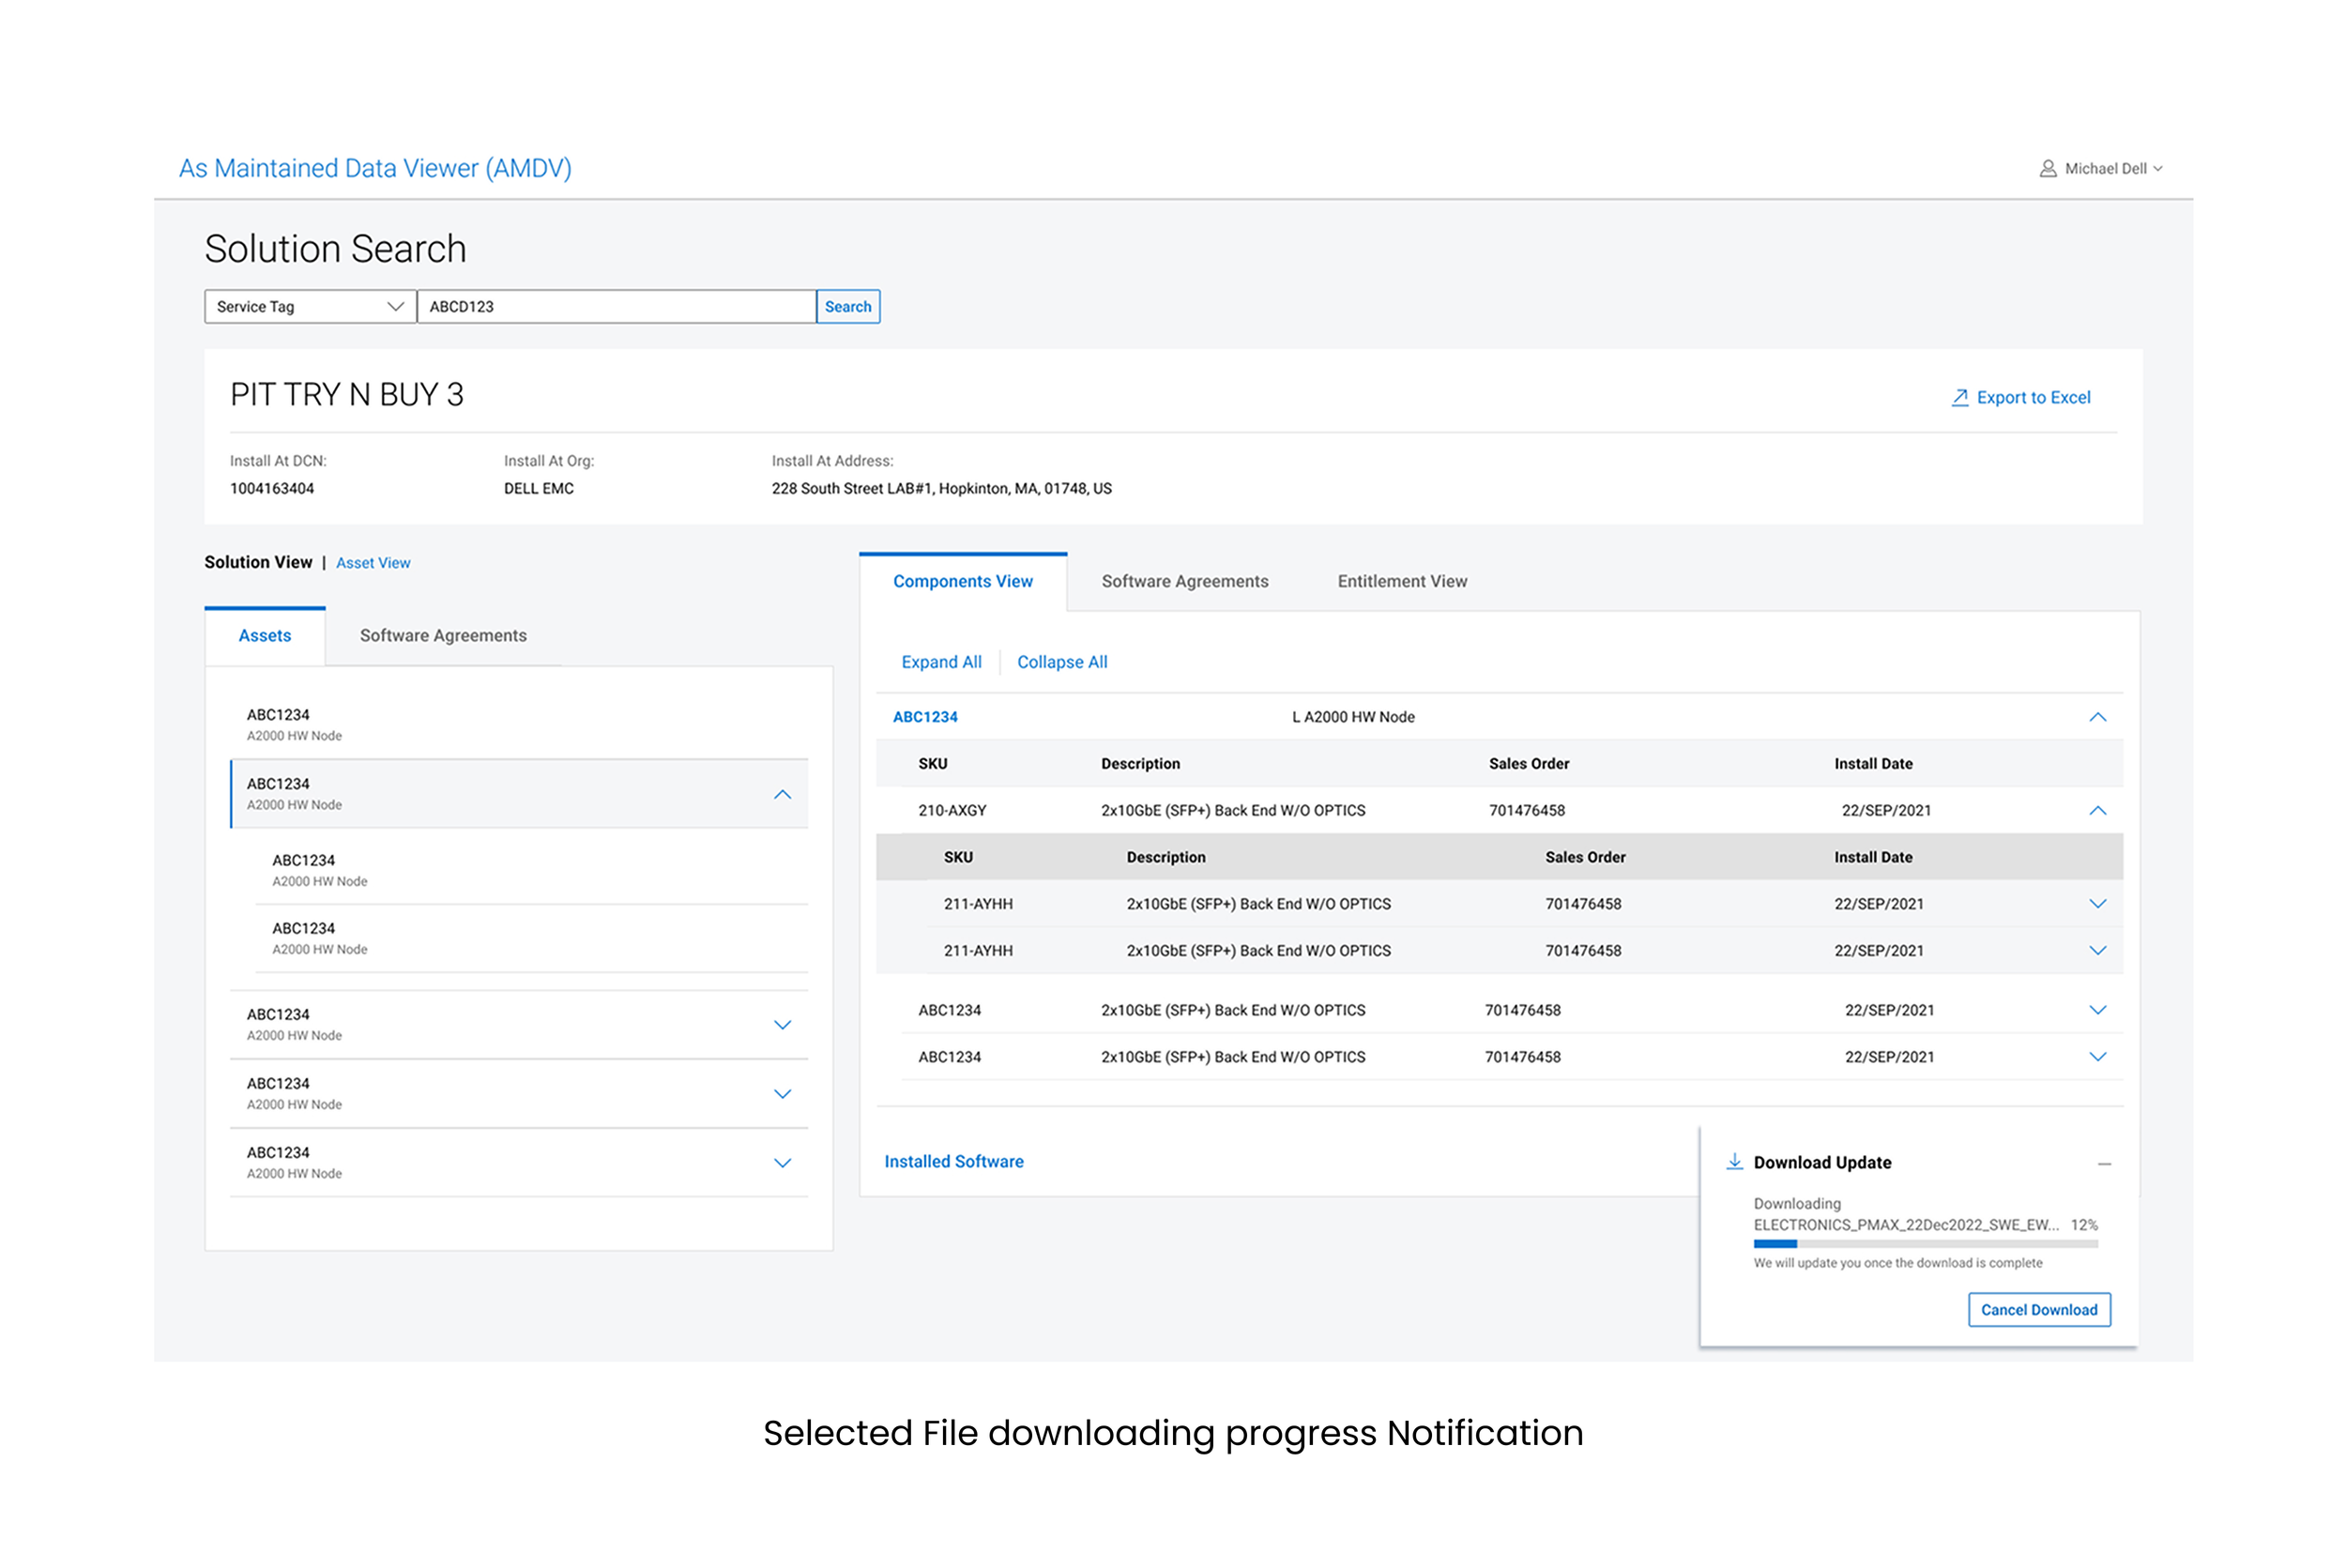Screen dimensions: 2346x1568
Task: Expand the third collapsed ABC1234 asset from bottom
Action: coord(783,1025)
